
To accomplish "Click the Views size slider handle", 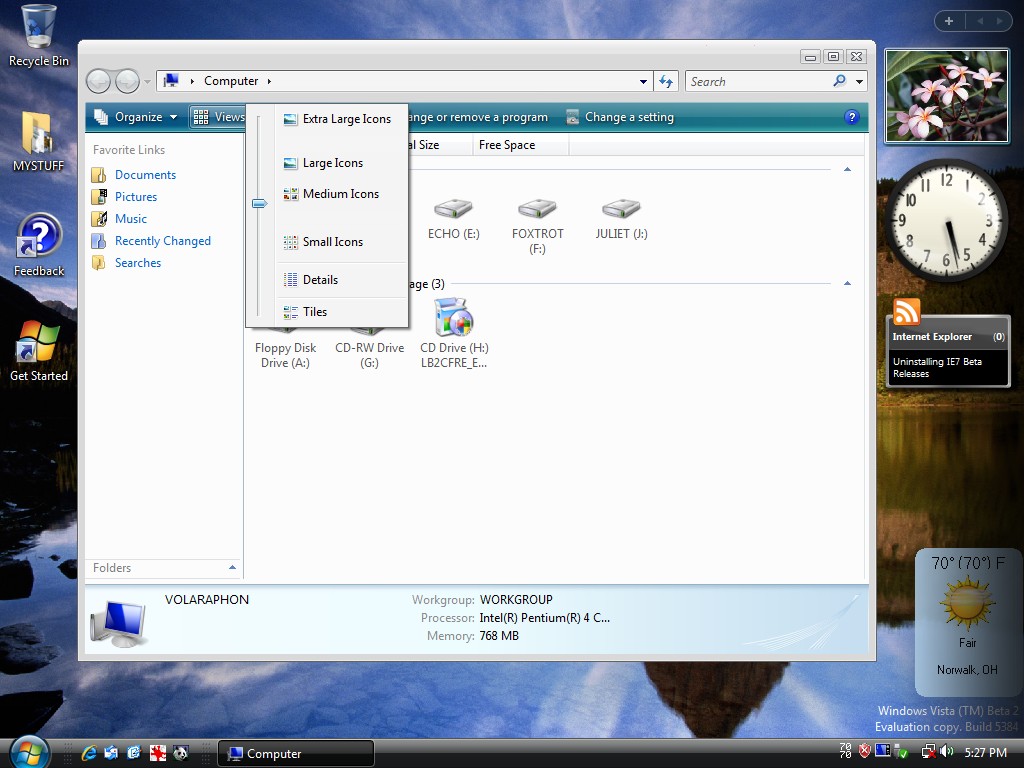I will [x=259, y=203].
